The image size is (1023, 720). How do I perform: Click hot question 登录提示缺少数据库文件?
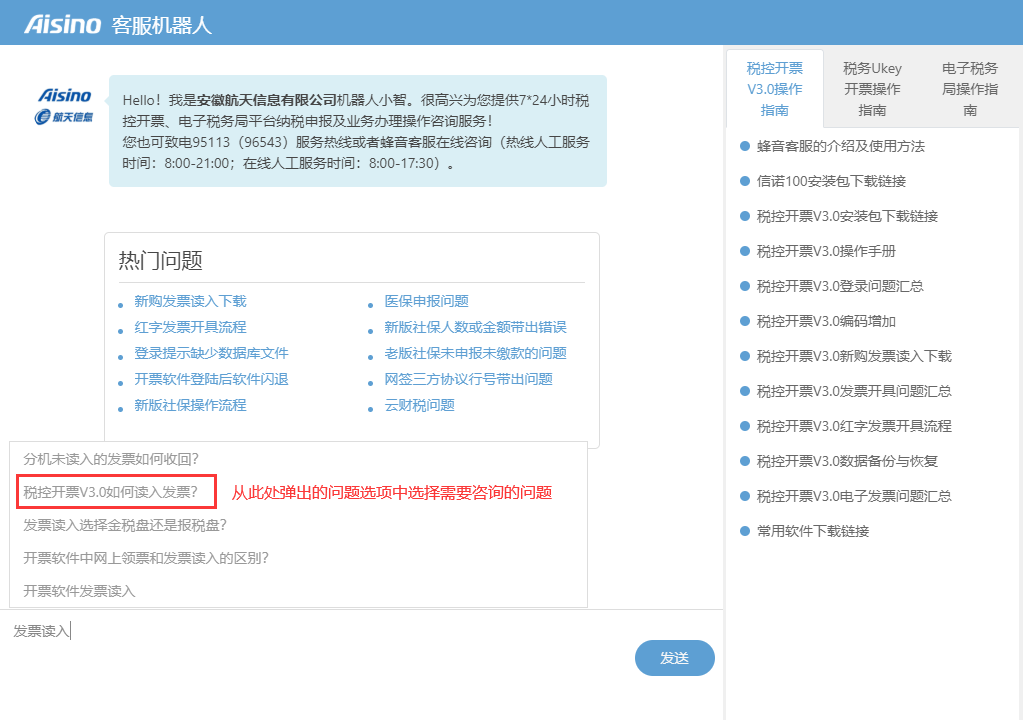click(x=211, y=353)
